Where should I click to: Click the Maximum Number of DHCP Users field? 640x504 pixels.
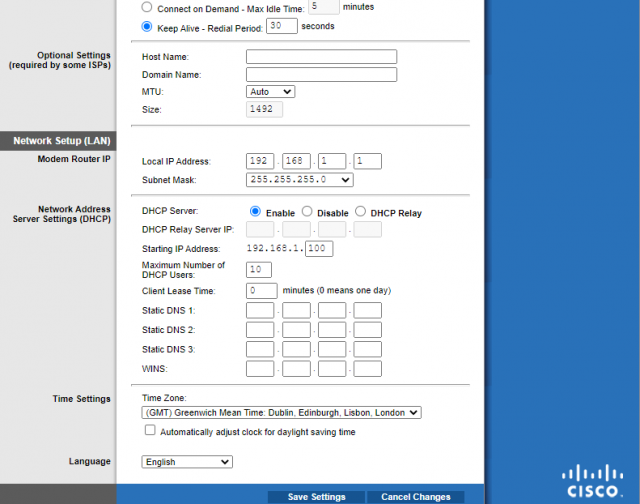(259, 269)
